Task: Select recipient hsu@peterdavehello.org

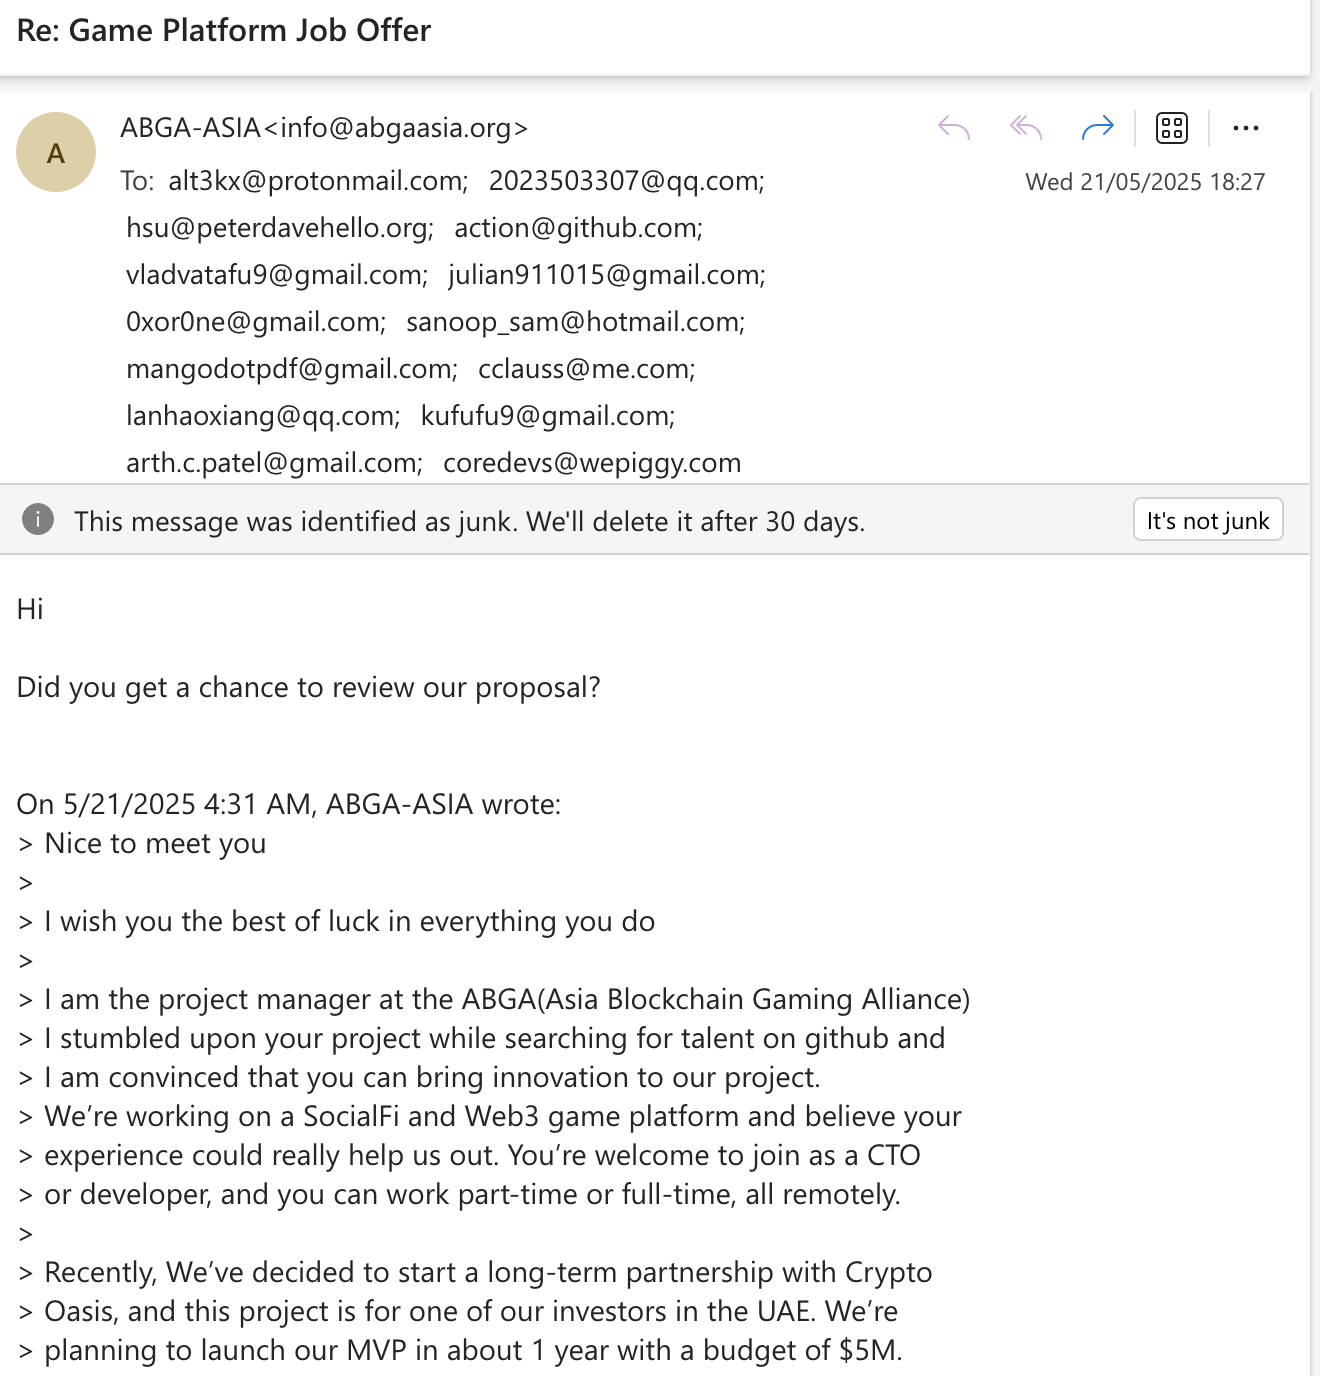Action: 279,228
